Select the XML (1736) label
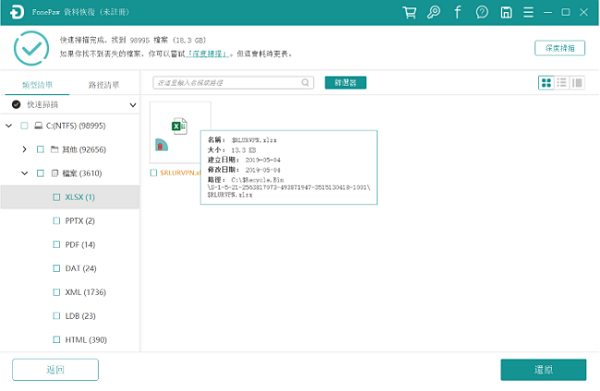 (85, 292)
